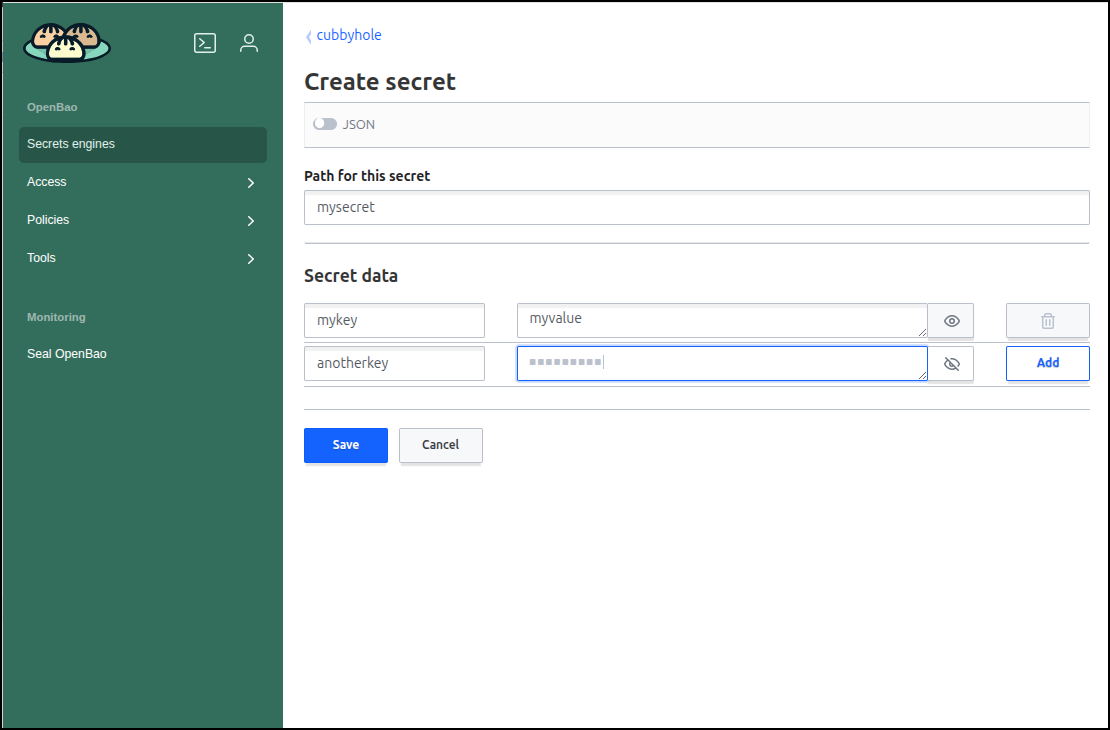
Task: Click the anotherkey key input
Action: 394,363
